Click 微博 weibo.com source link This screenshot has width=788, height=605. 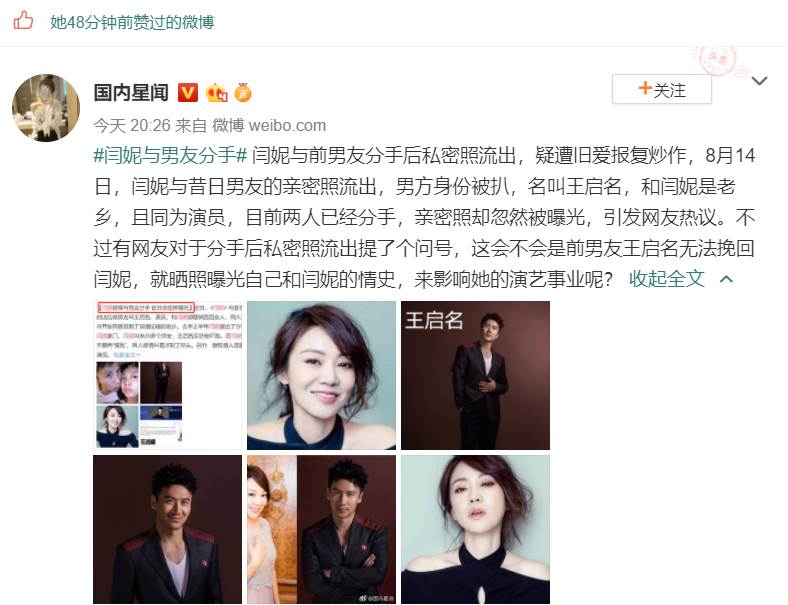[269, 125]
